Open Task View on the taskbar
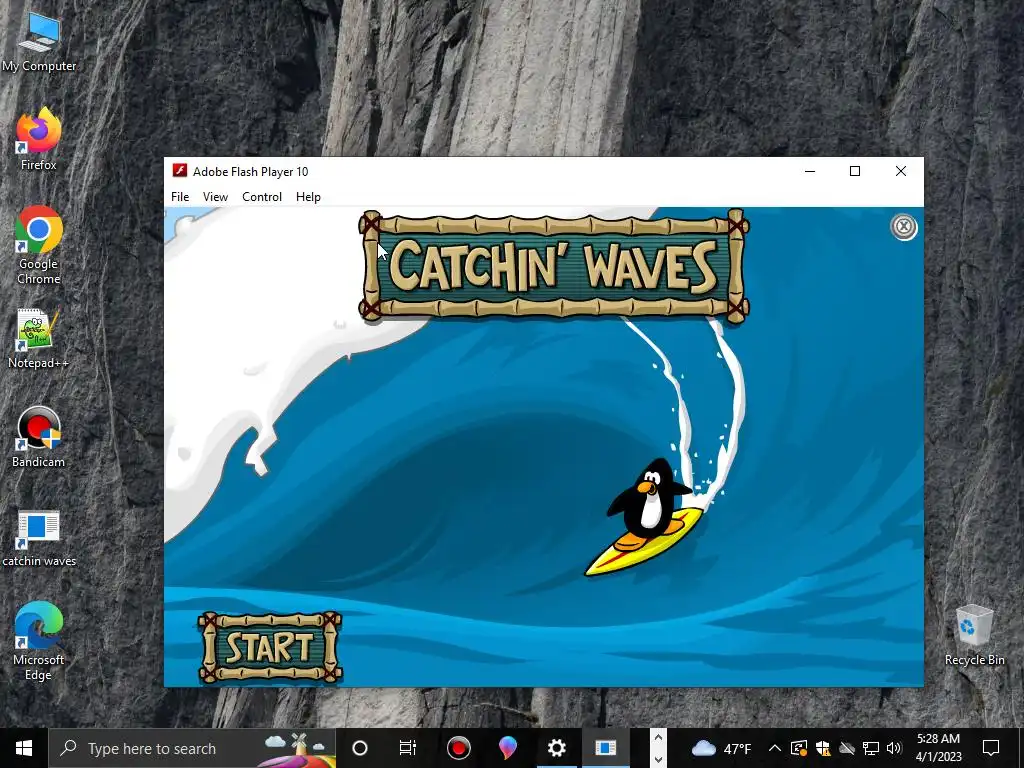 (408, 748)
